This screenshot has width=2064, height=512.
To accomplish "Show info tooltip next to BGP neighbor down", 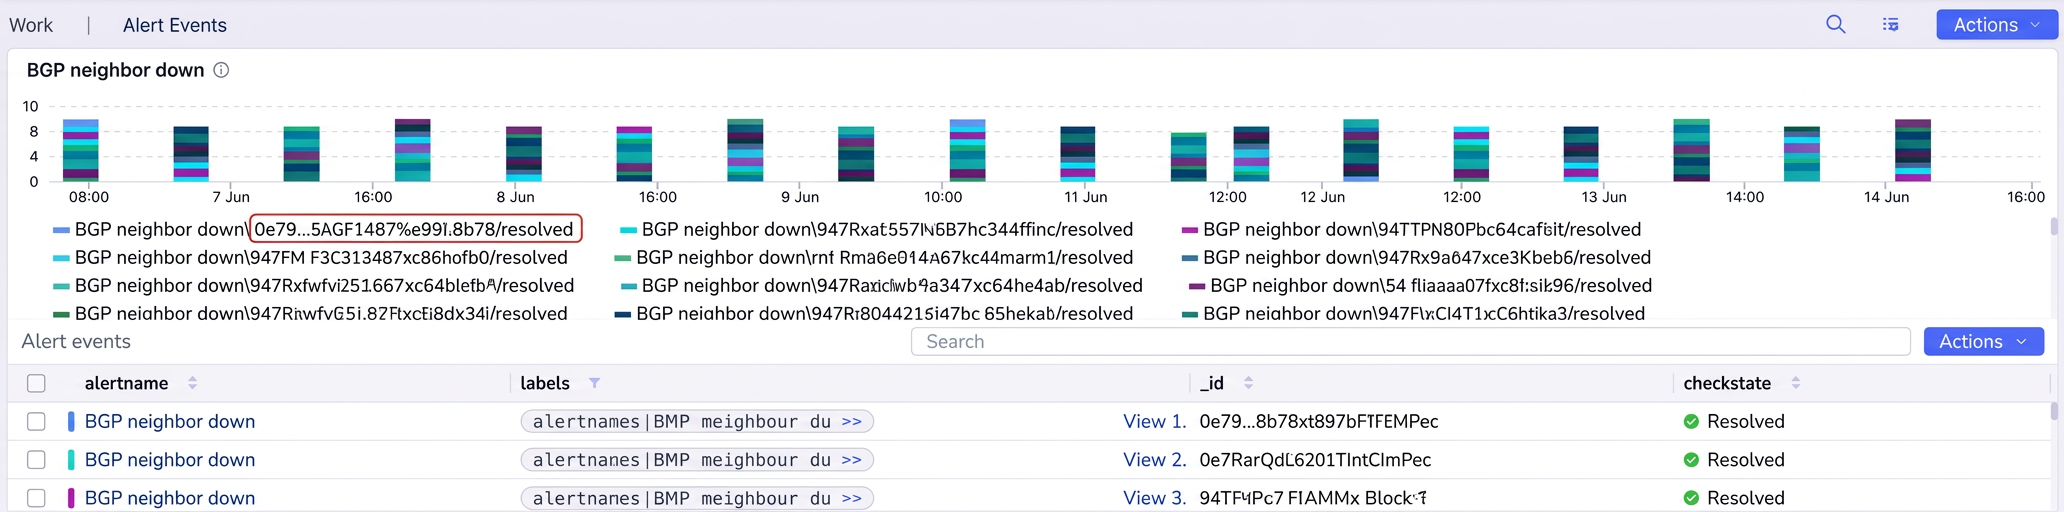I will tap(222, 70).
